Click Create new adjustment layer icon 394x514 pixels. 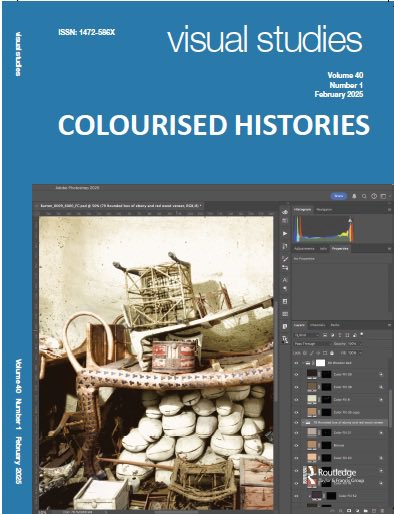358,511
